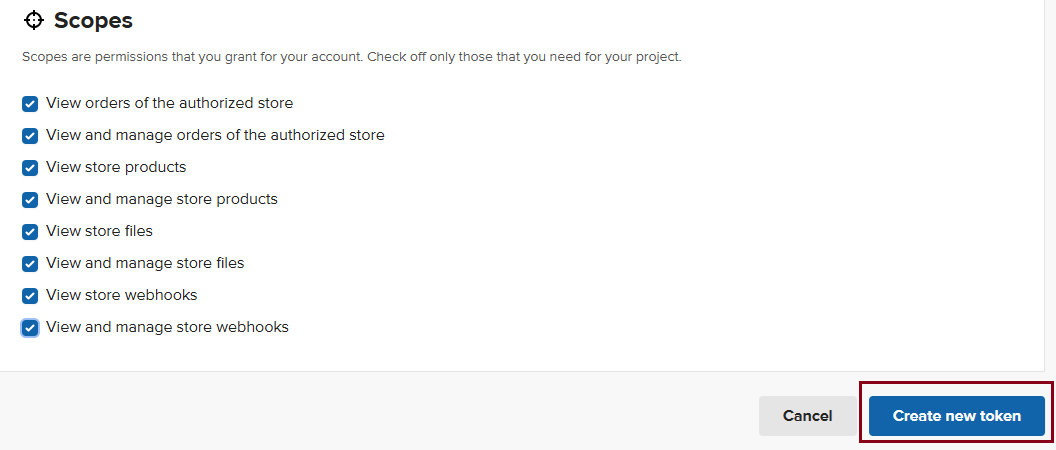
Task: Uncheck the View store products checkbox
Action: point(30,168)
